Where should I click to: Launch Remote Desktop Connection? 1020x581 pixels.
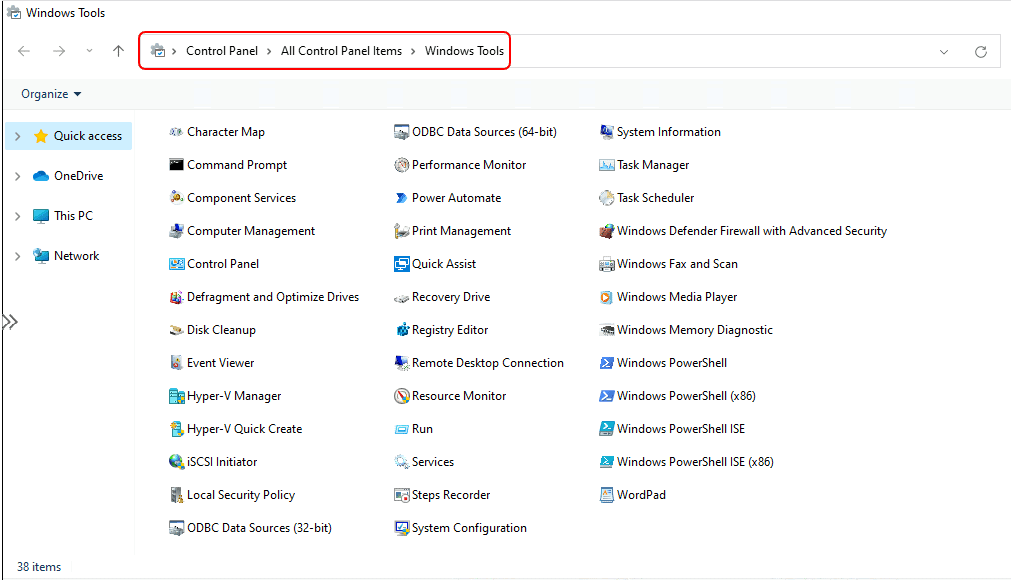487,362
